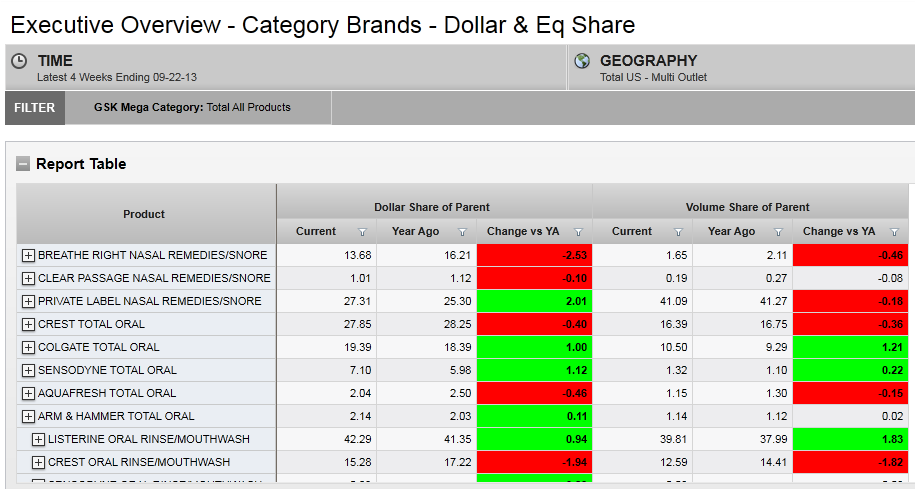Click the clock icon beside TIME
Viewport: 916px width, 490px height.
click(x=19, y=62)
